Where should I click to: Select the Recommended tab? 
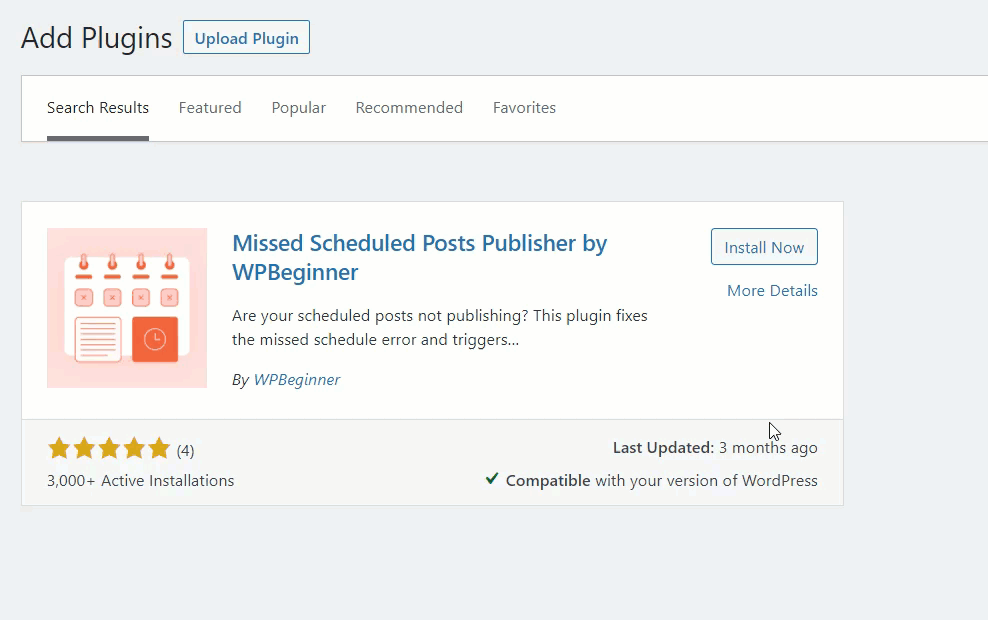coord(409,108)
